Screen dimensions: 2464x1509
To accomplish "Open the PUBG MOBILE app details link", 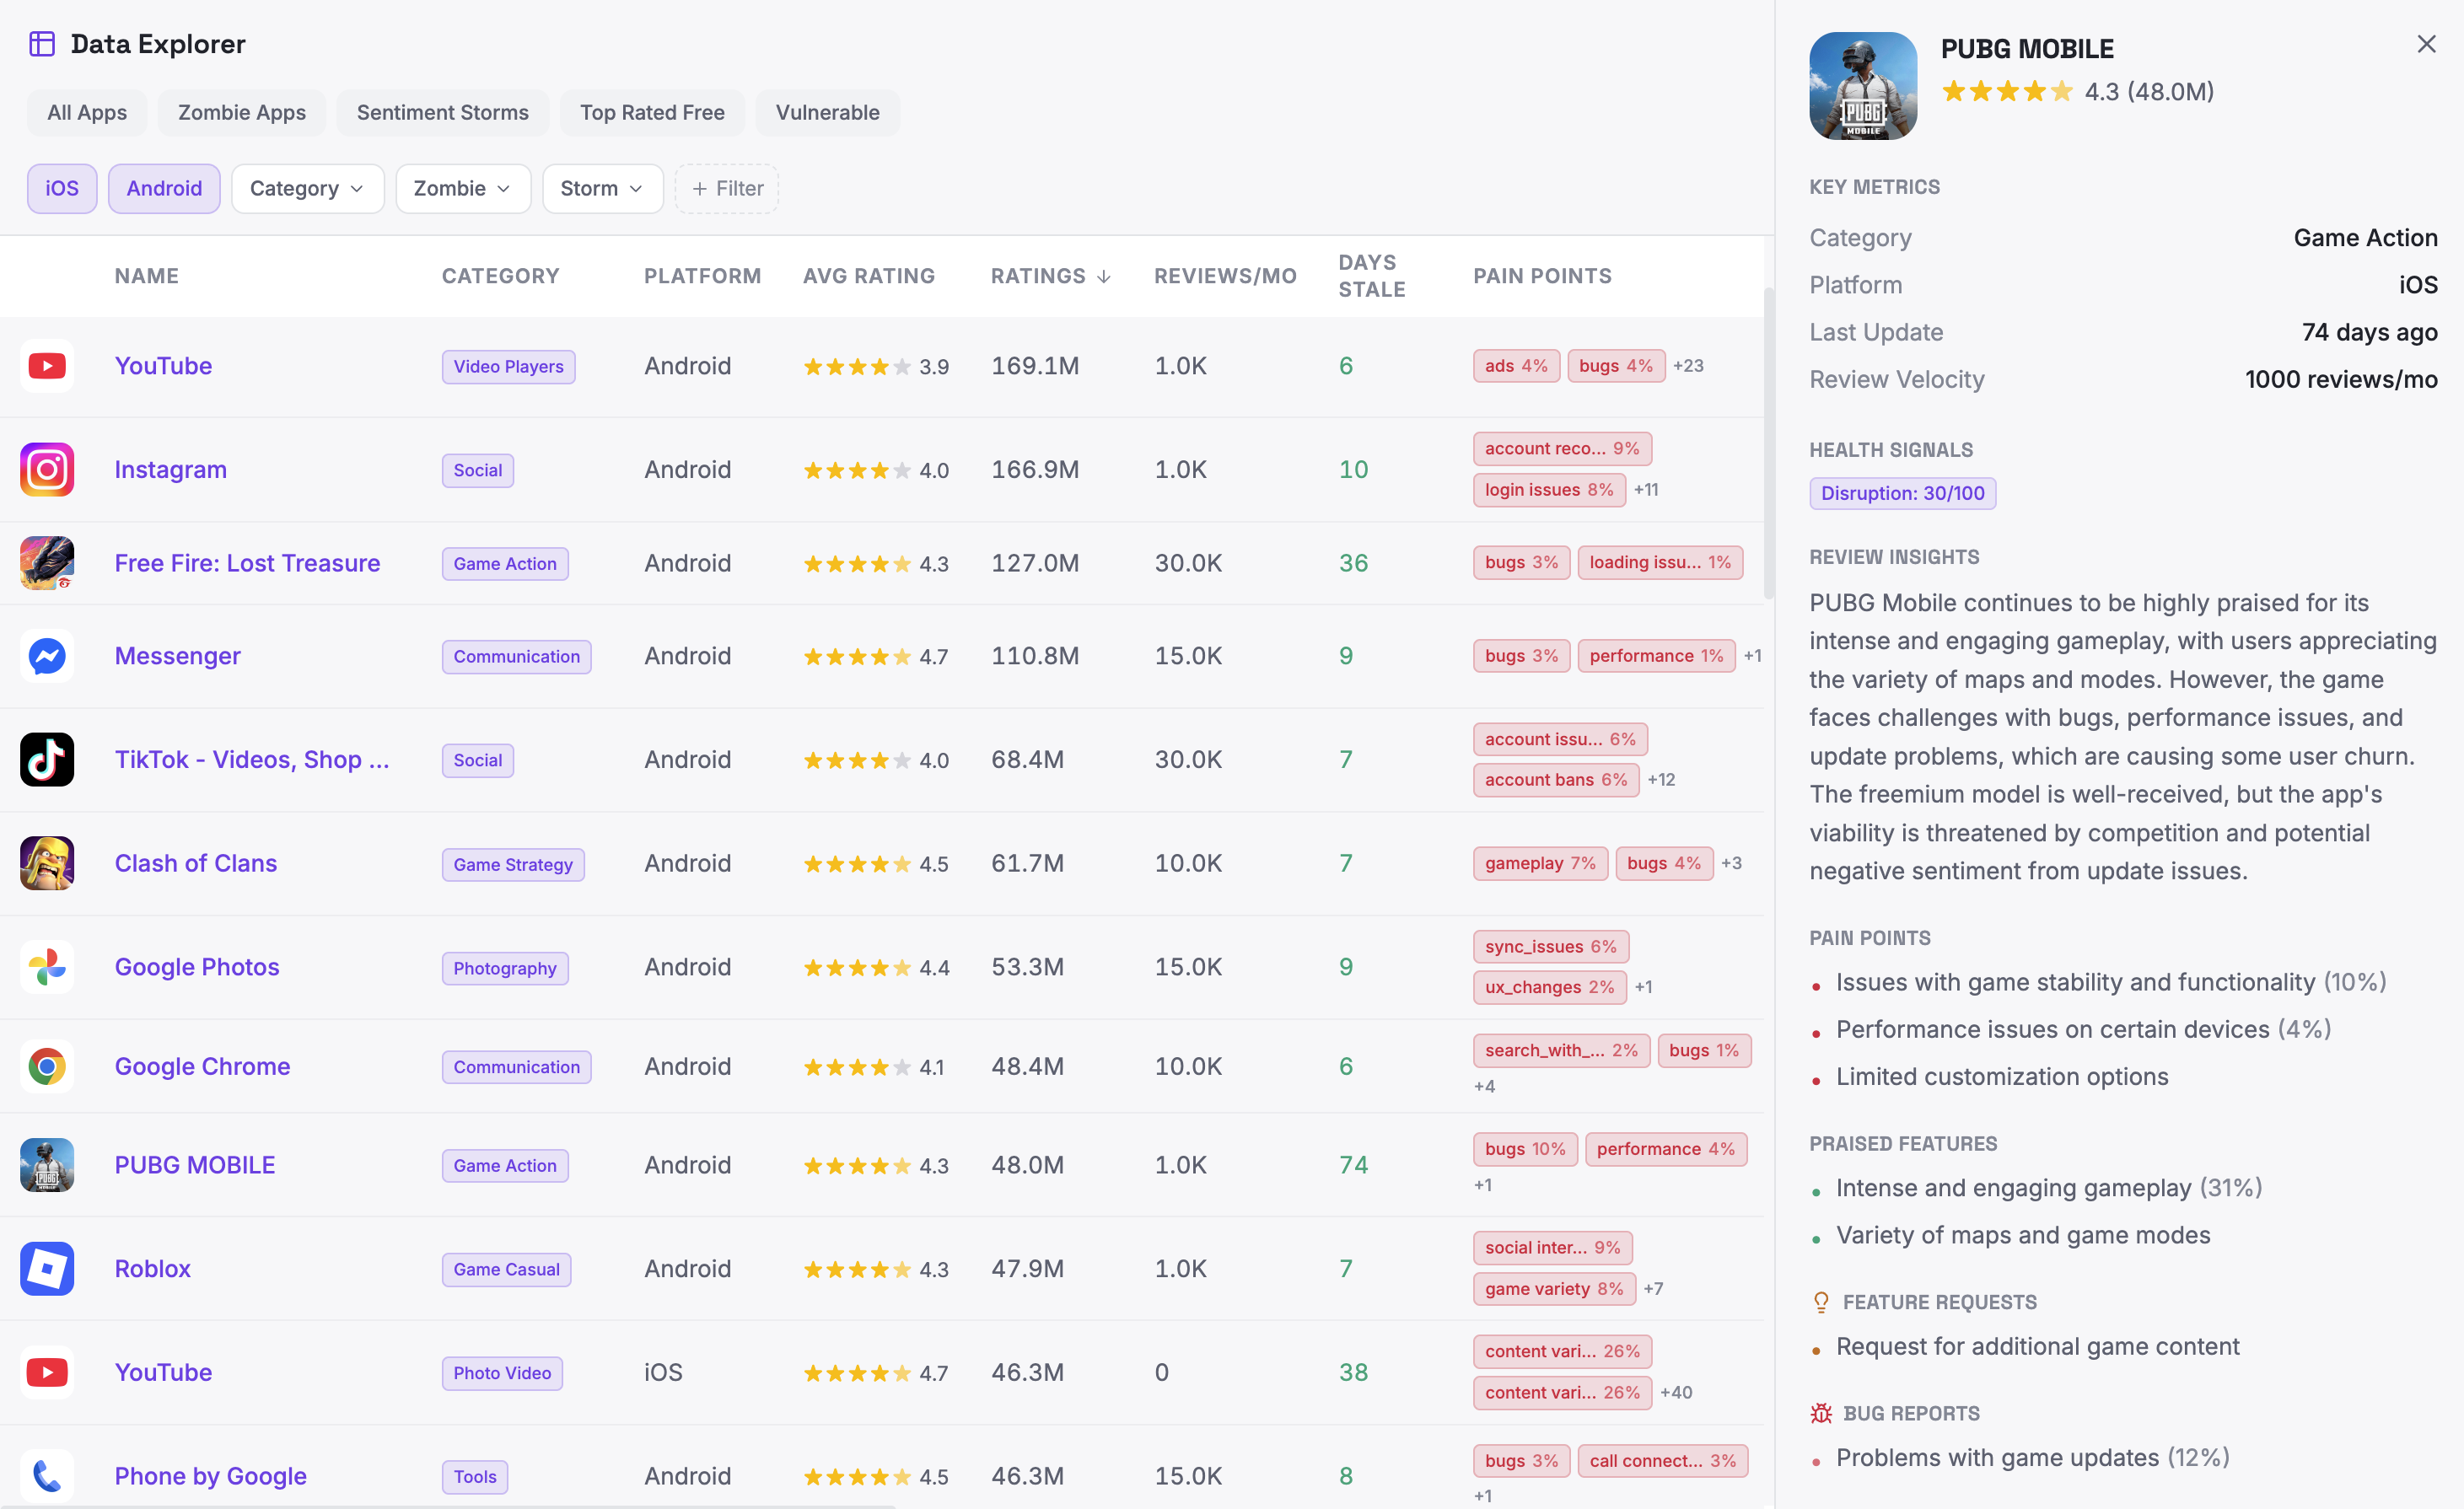I will click(194, 1164).
